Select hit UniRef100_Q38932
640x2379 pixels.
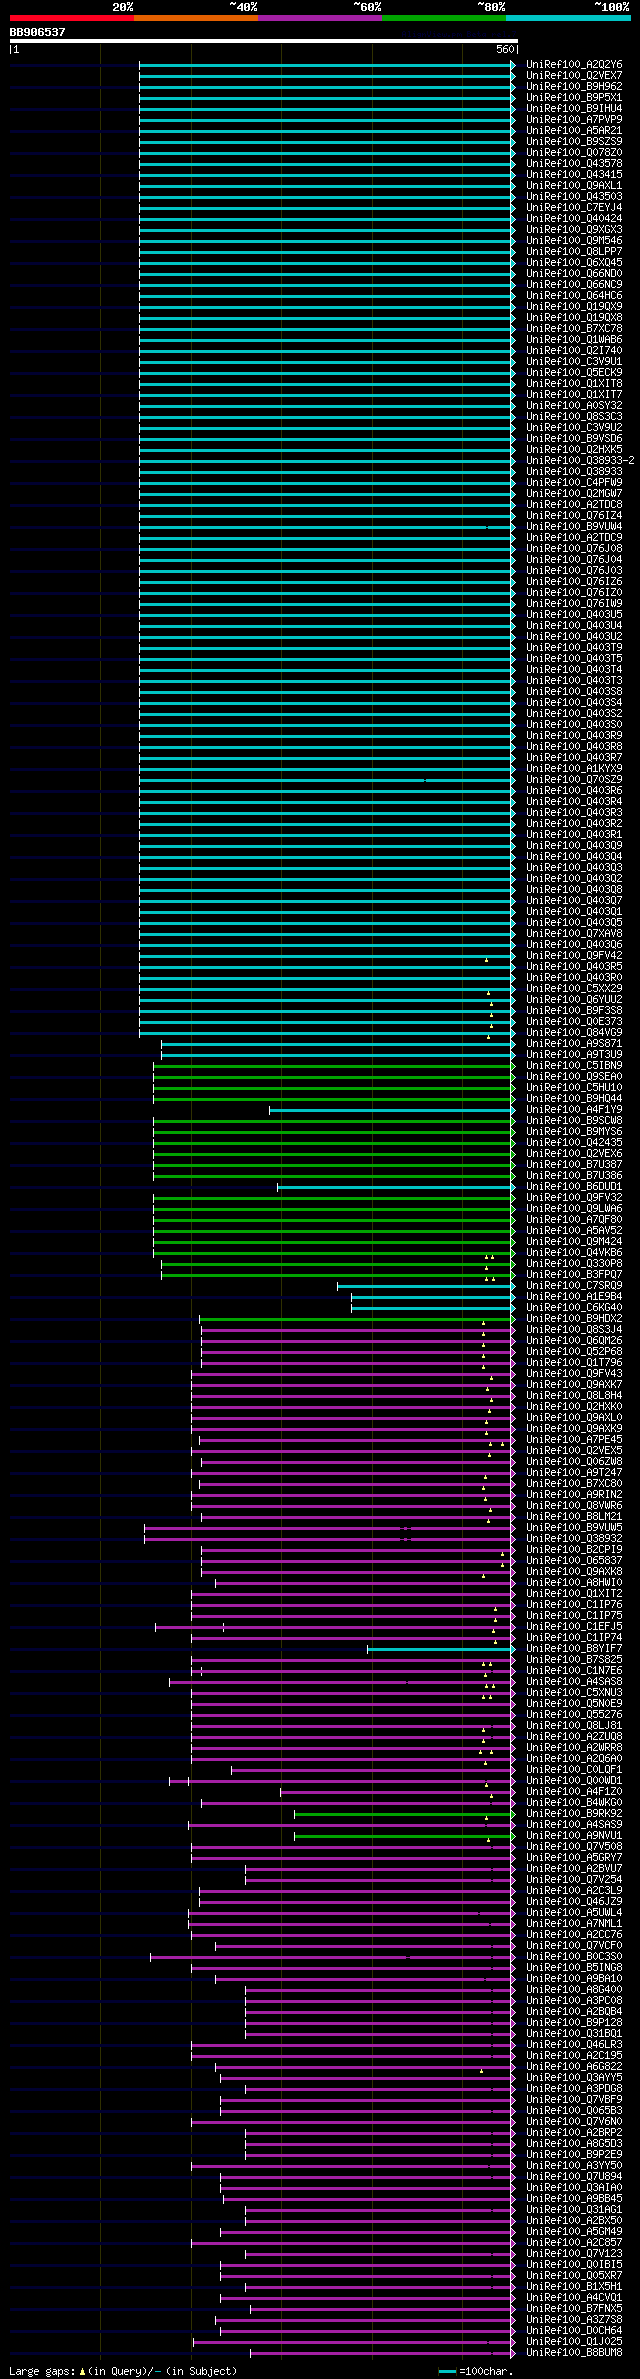coord(574,1538)
